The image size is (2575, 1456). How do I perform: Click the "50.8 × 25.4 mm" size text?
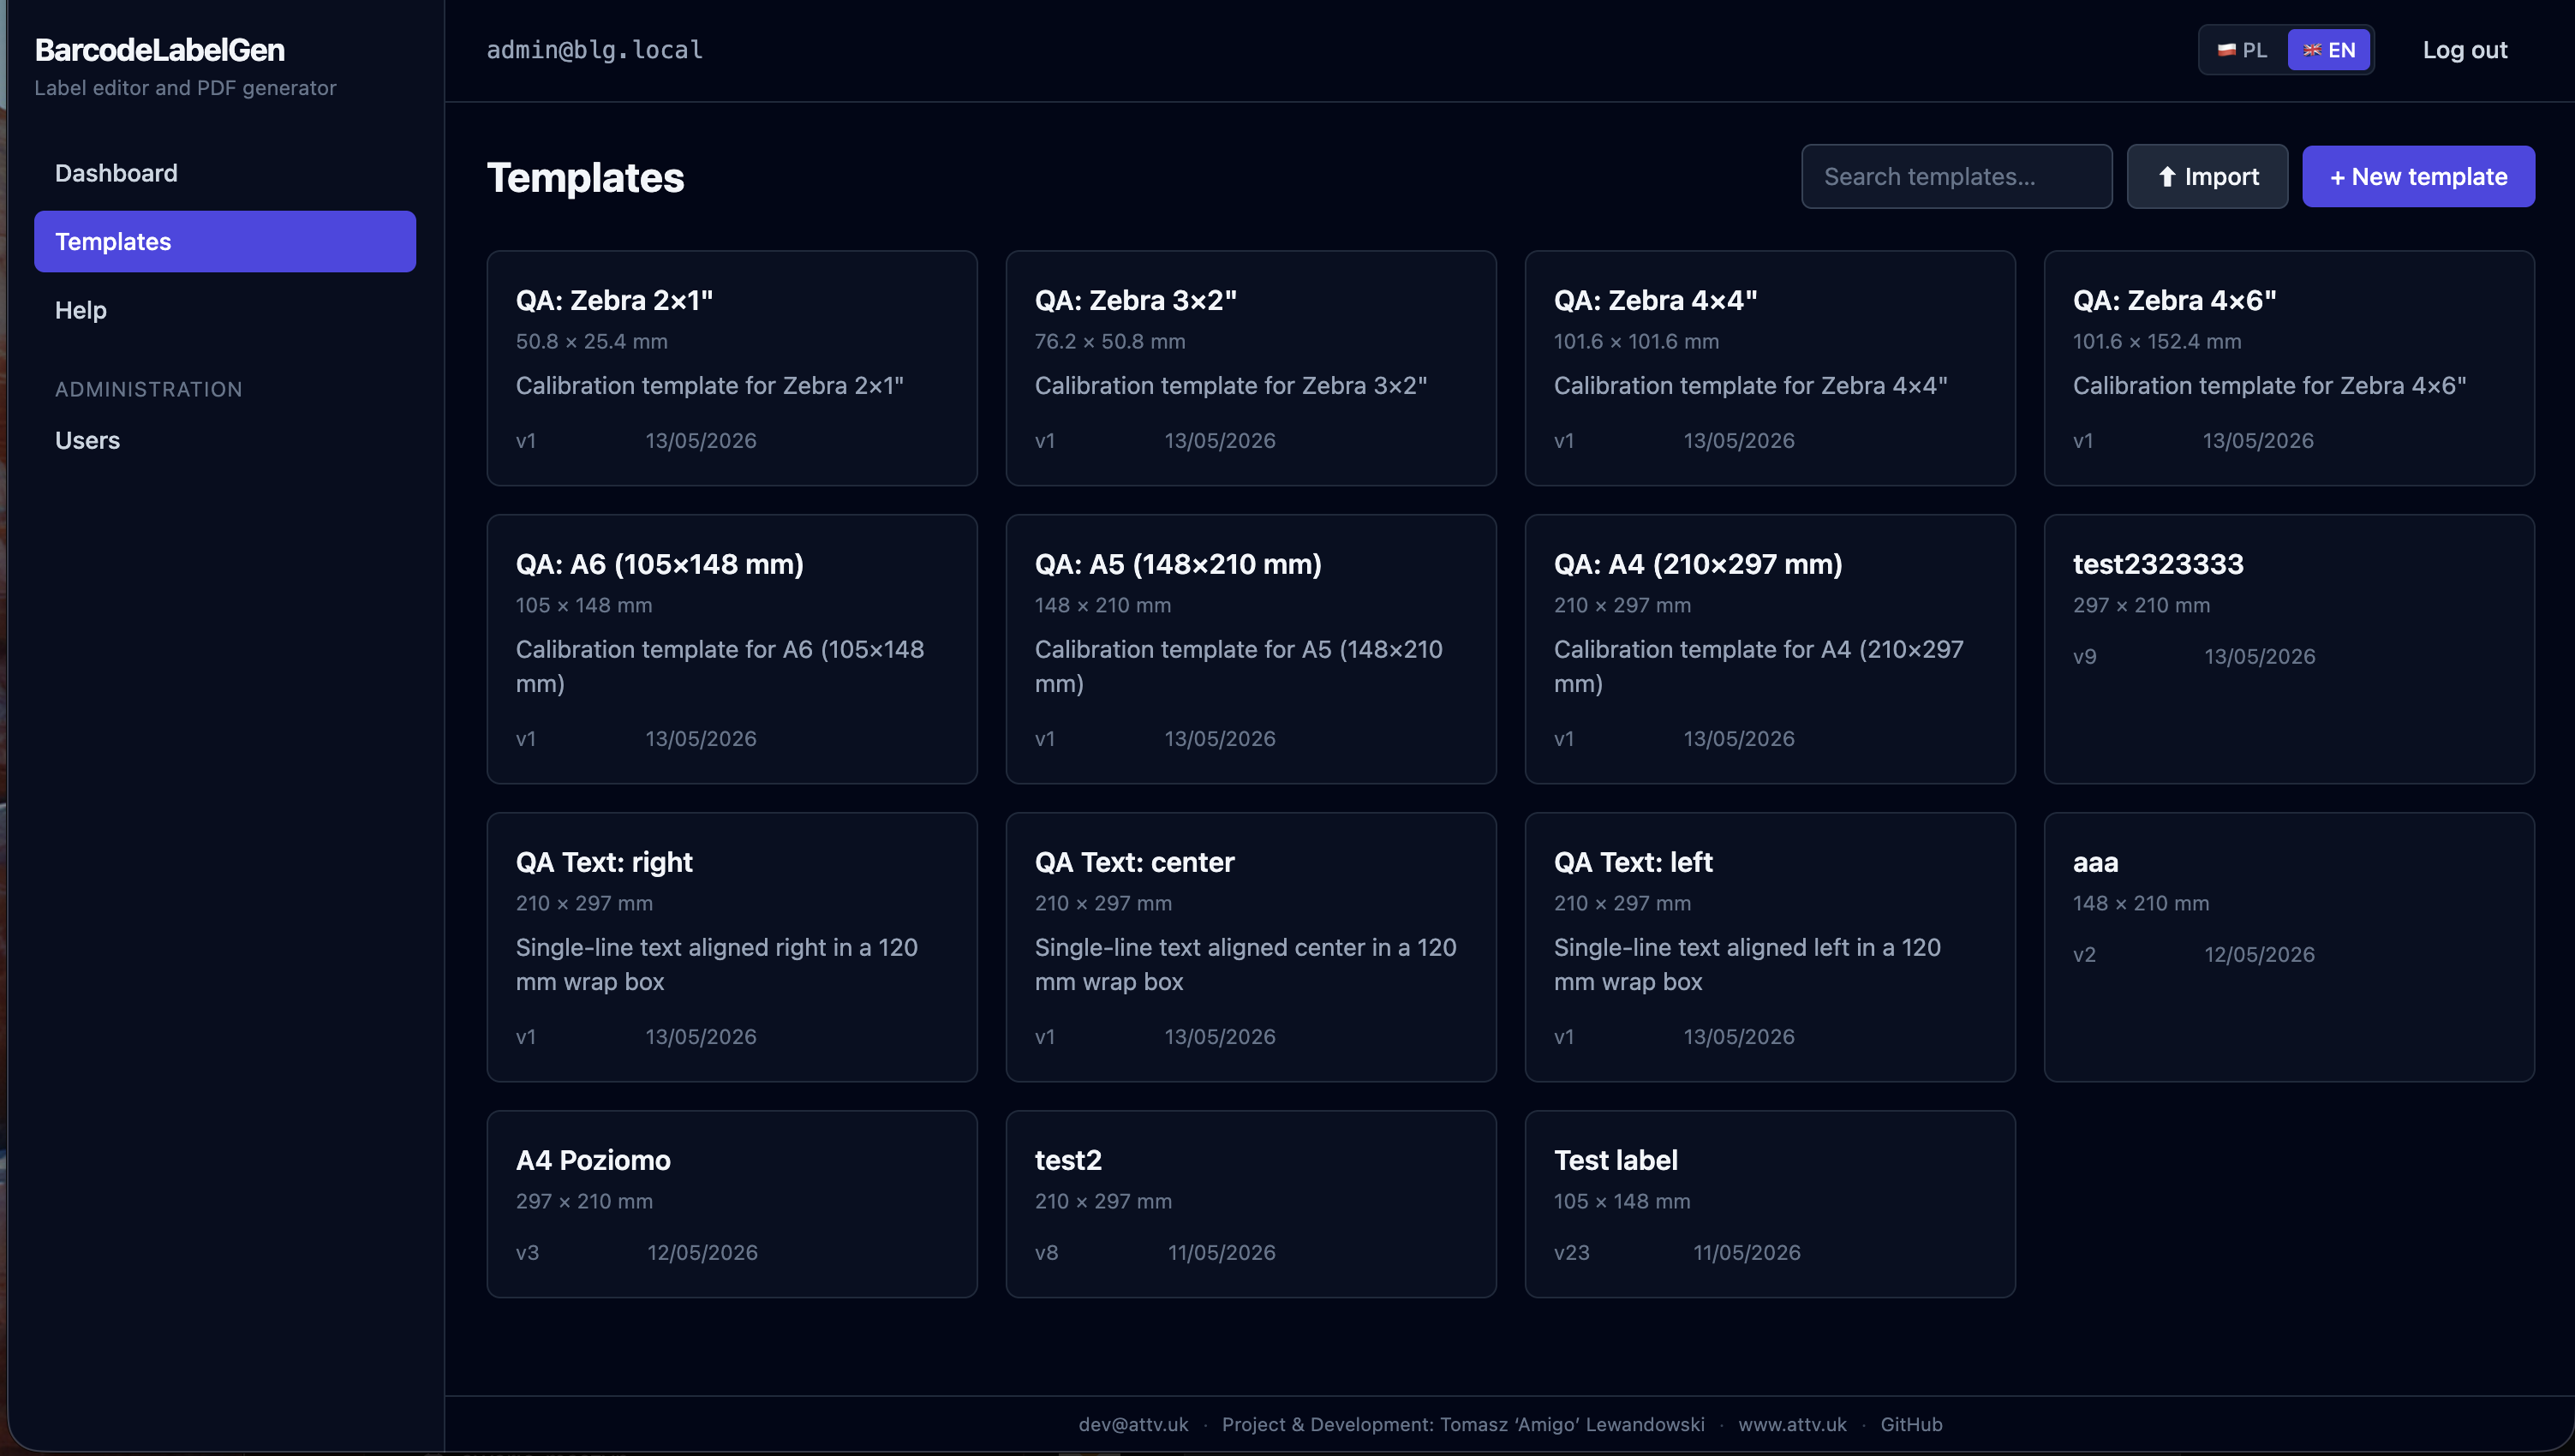tap(592, 341)
